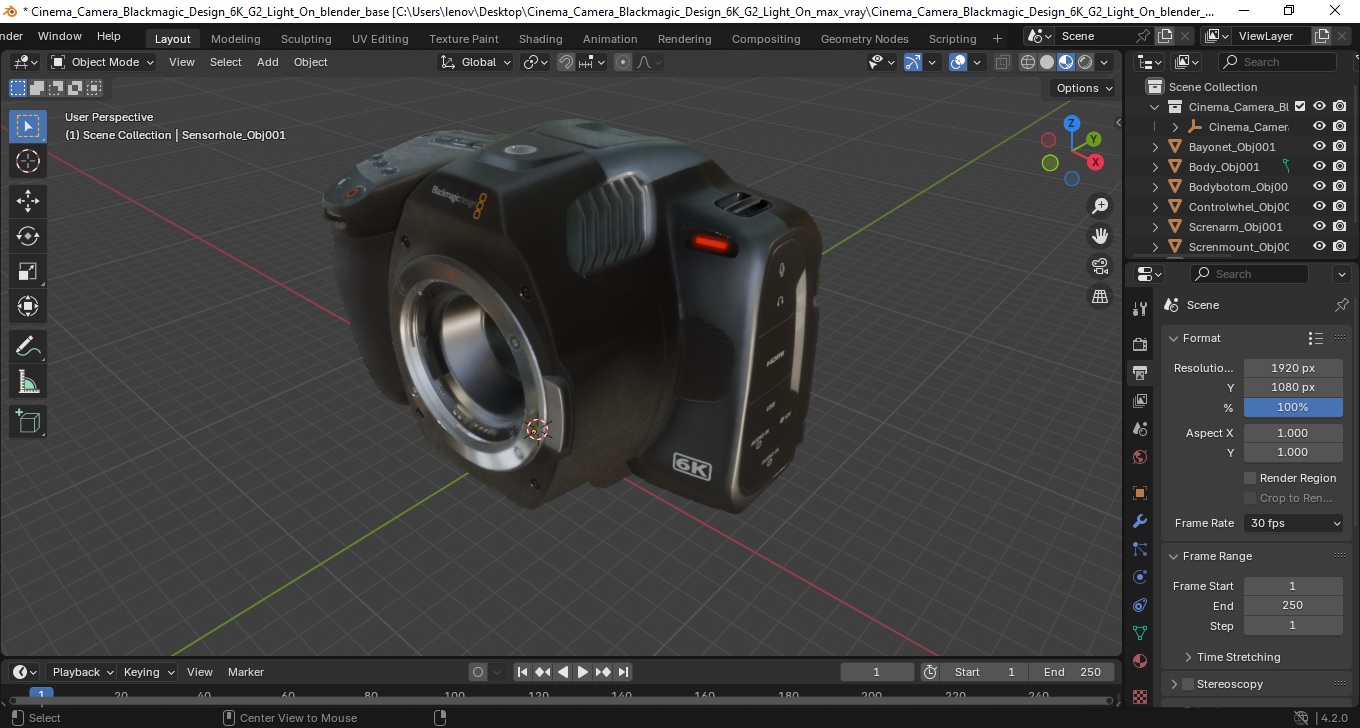Toggle X-ray mode in viewport header

pos(1002,62)
